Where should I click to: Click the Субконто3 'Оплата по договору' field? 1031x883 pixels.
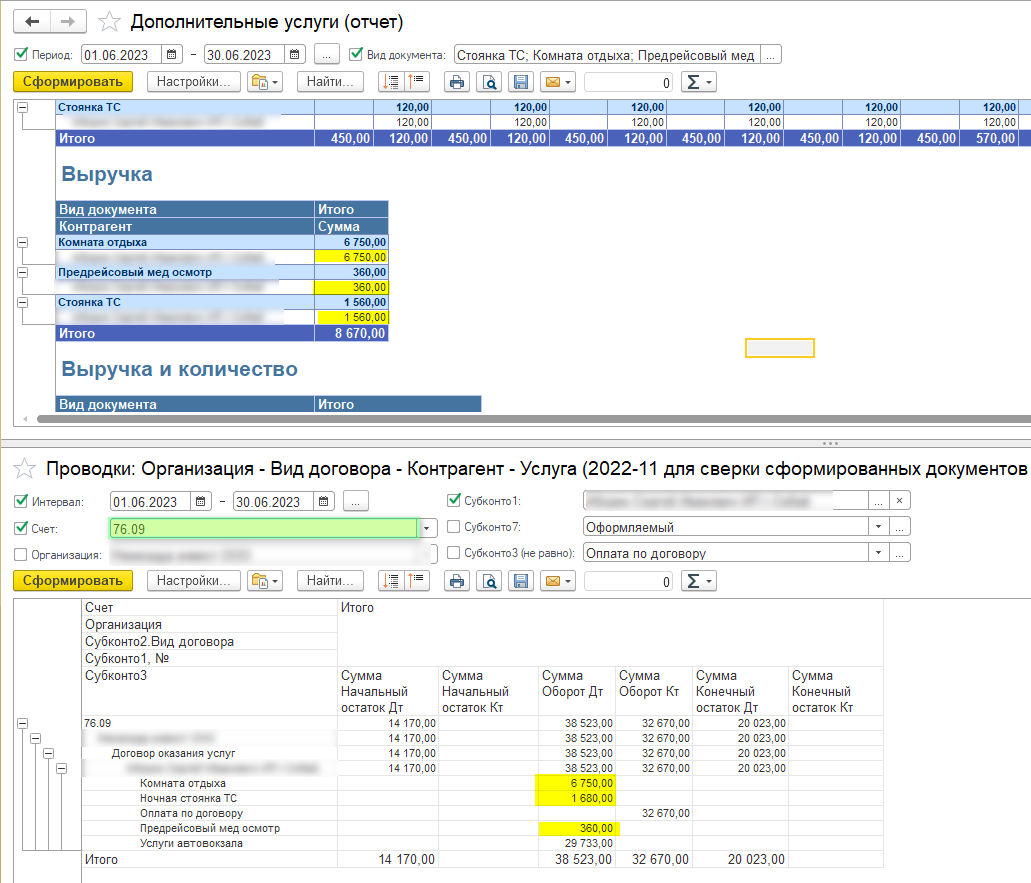click(725, 553)
